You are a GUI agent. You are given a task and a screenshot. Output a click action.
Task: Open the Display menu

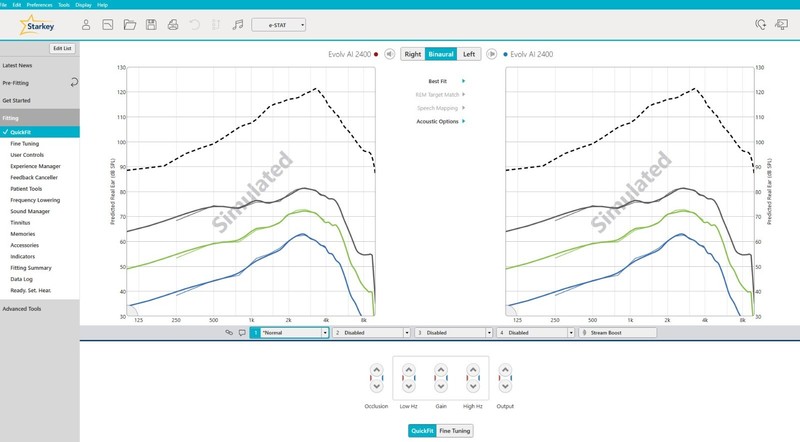click(x=83, y=5)
